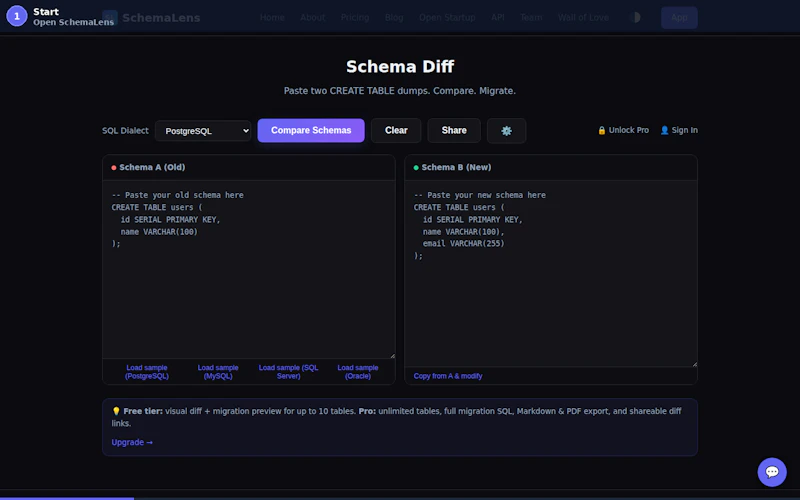Viewport: 800px width, 500px height.
Task: Grab Schema A textarea resize handle
Action: click(x=392, y=356)
